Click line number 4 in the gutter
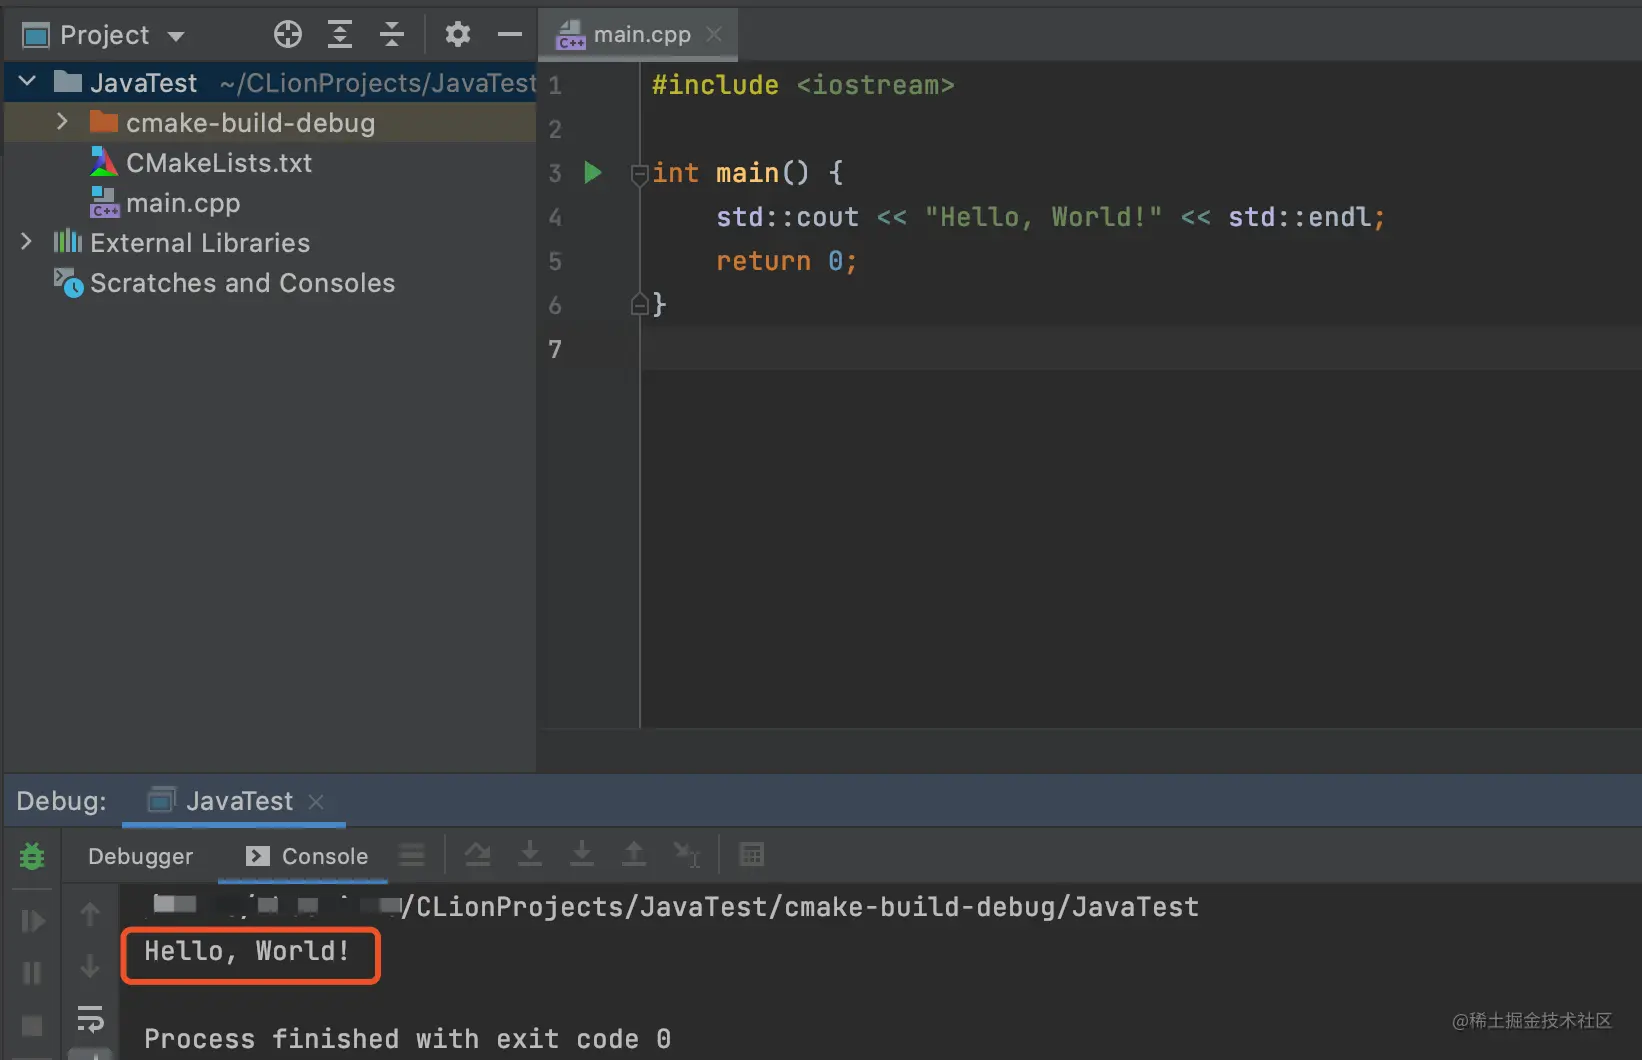1642x1060 pixels. (x=555, y=217)
